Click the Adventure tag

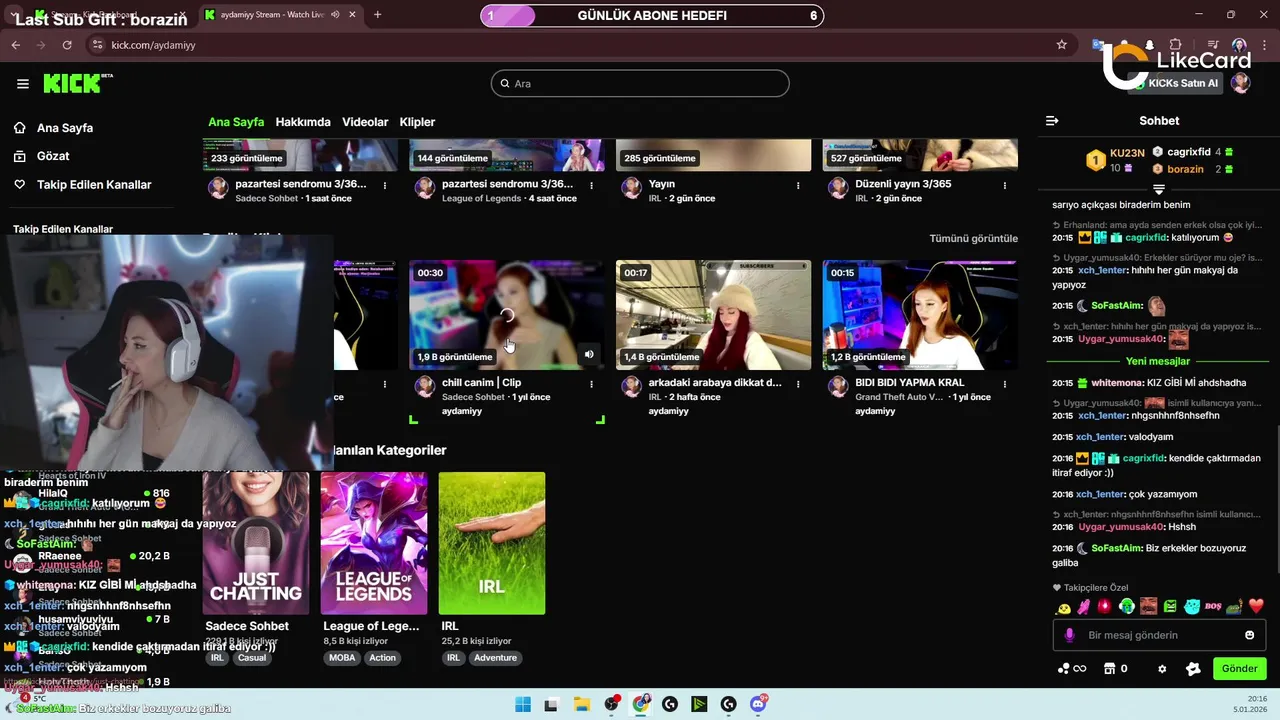(x=495, y=658)
